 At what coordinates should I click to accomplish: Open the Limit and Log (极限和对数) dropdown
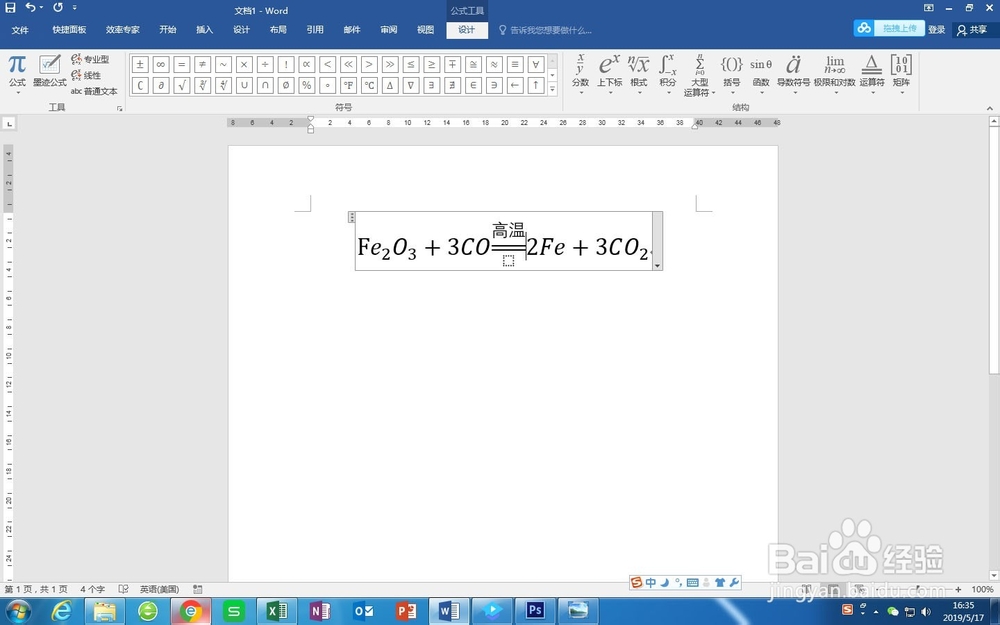click(835, 74)
